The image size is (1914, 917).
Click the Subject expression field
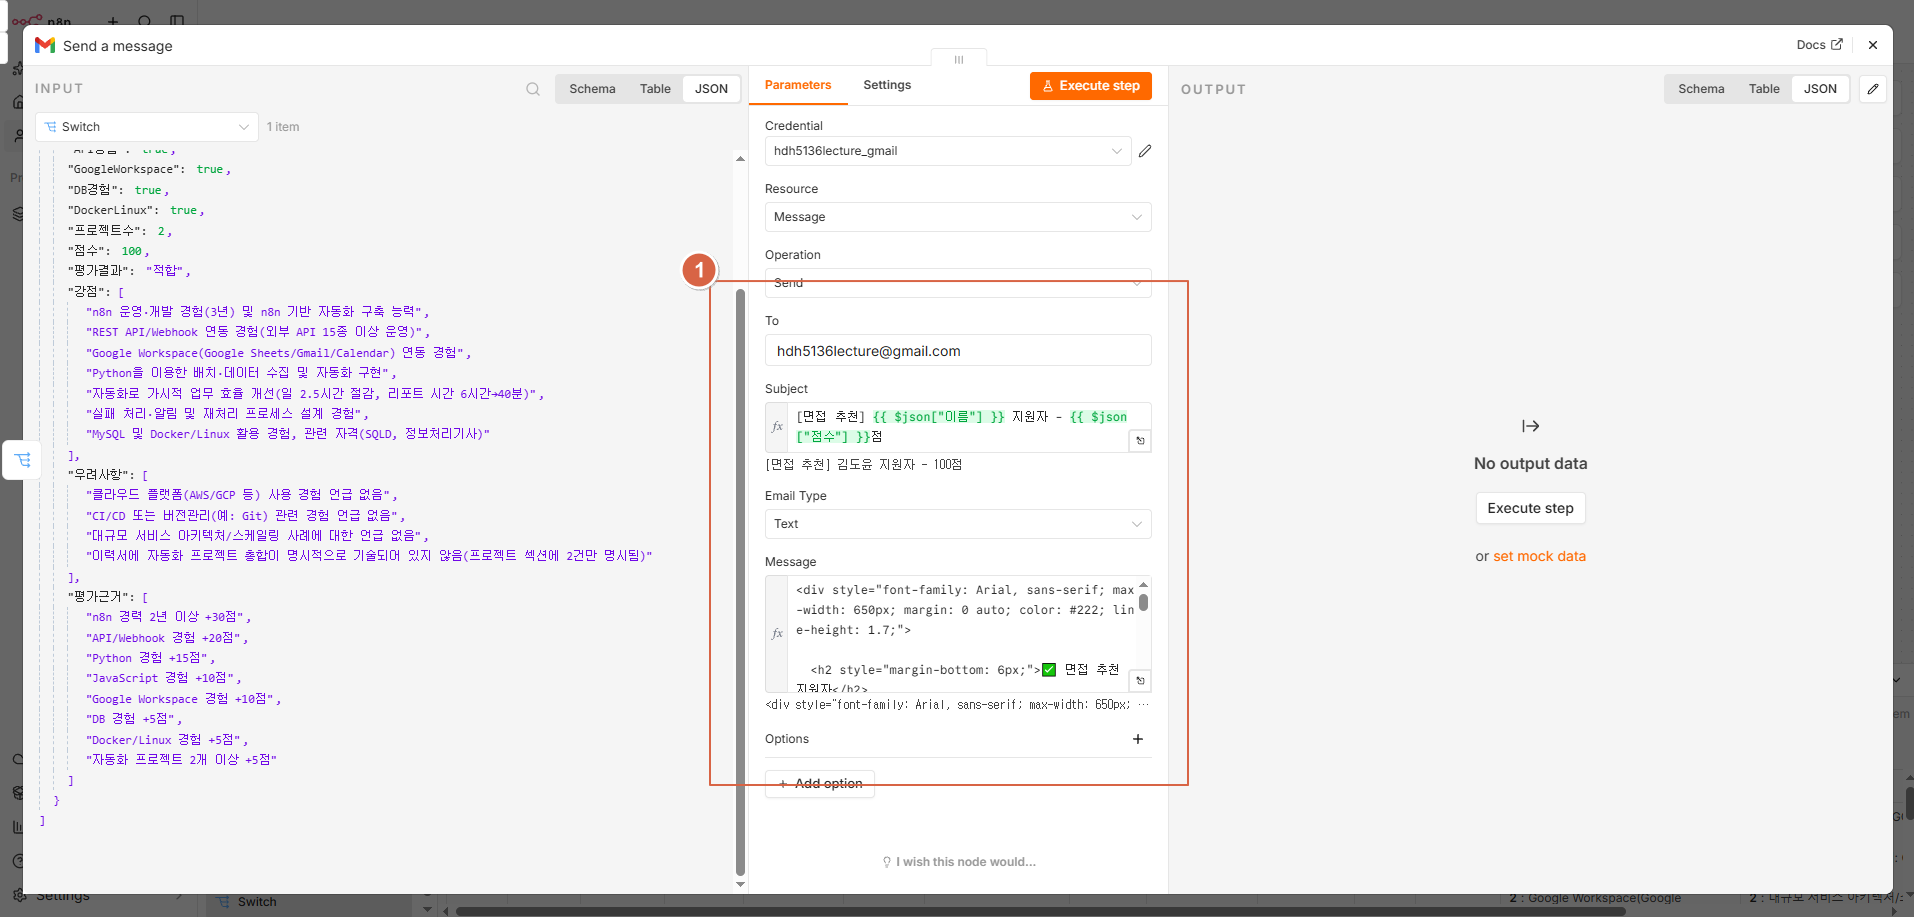[960, 427]
